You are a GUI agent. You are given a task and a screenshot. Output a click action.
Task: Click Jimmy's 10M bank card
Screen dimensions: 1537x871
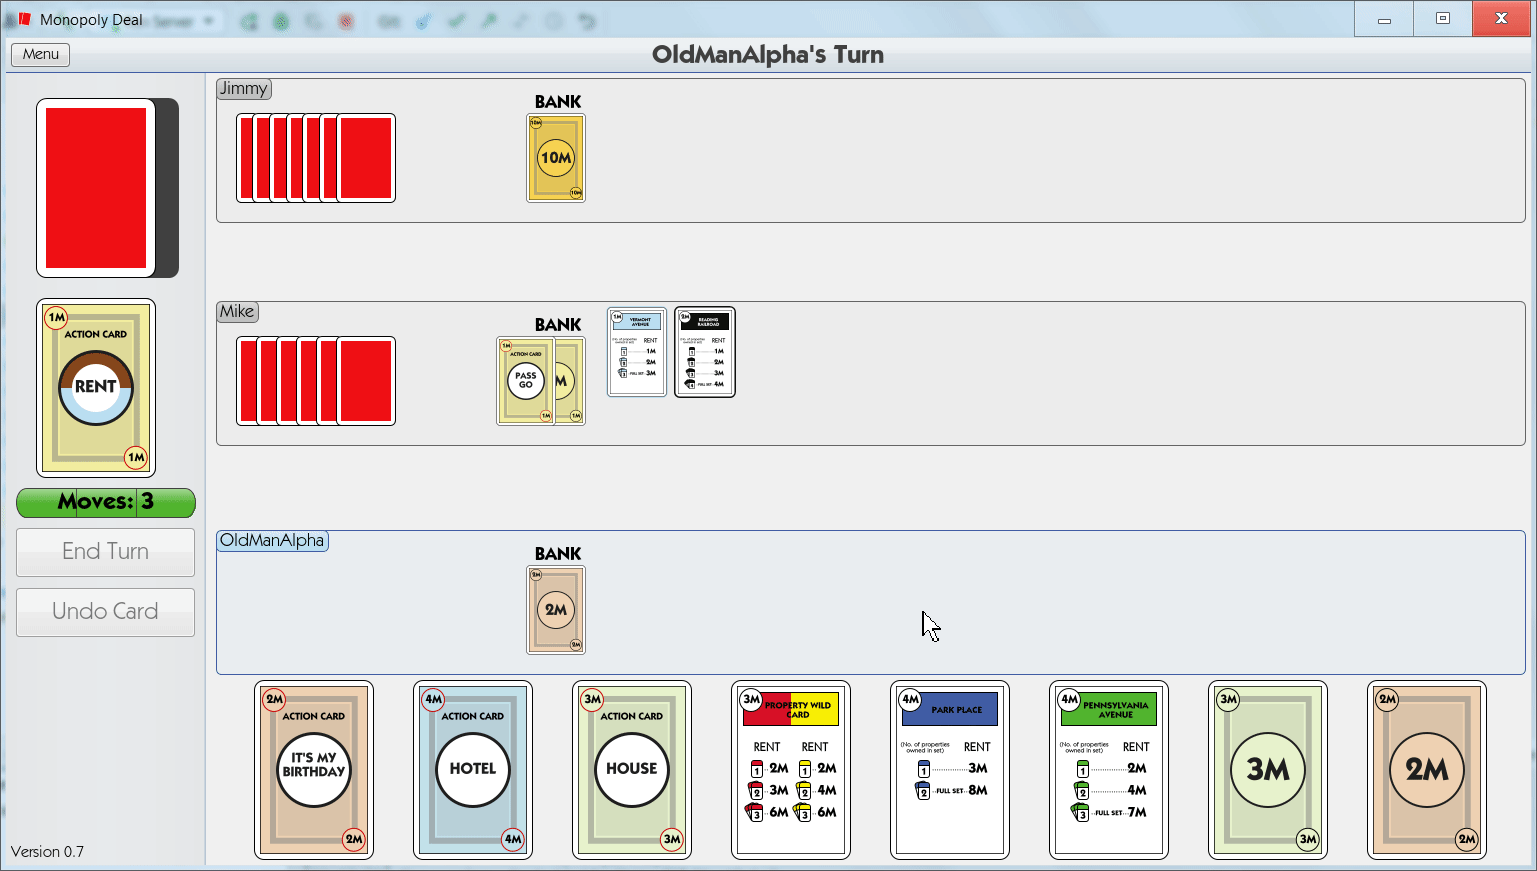point(556,158)
